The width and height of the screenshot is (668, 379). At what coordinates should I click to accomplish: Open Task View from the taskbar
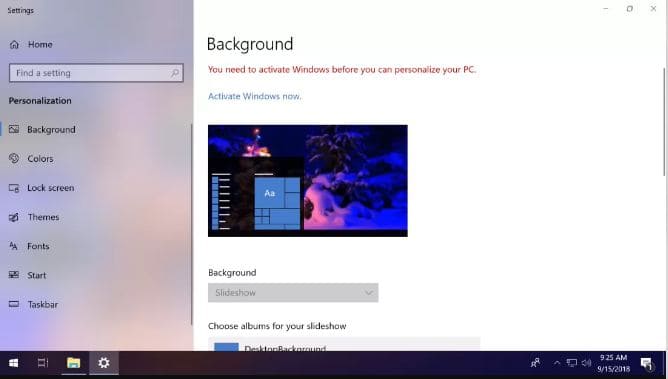43,363
